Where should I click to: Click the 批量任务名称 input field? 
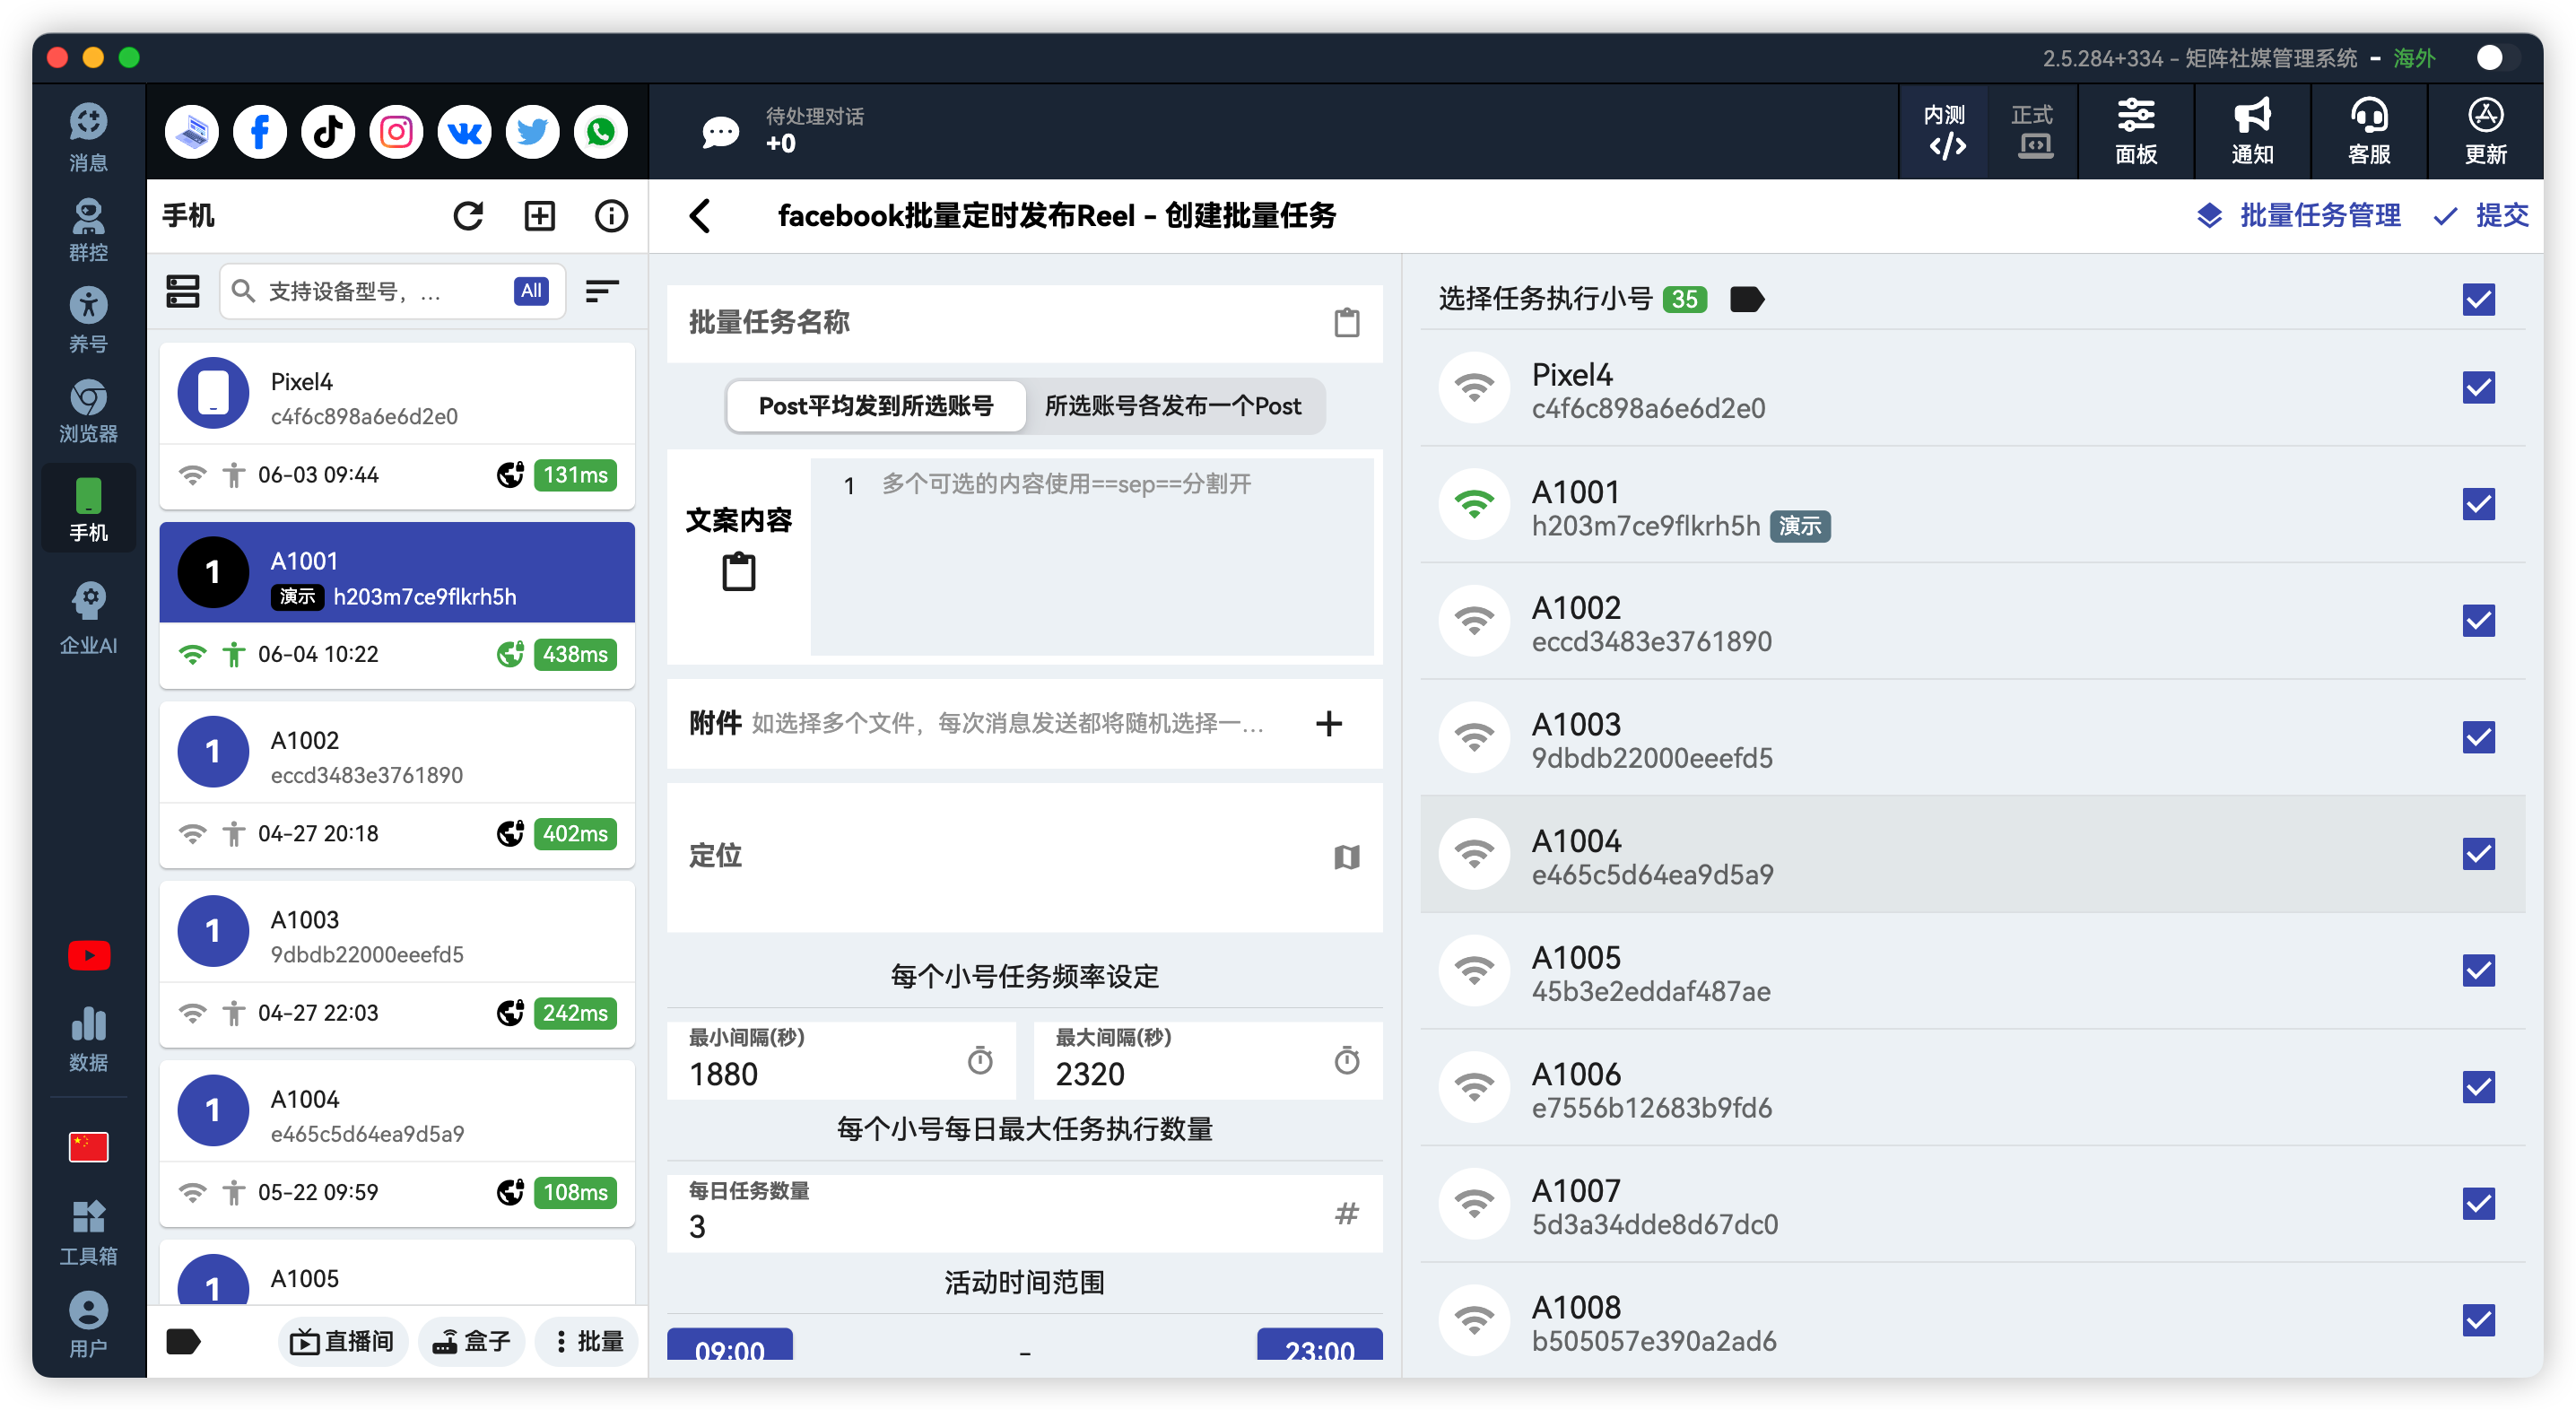(1024, 322)
